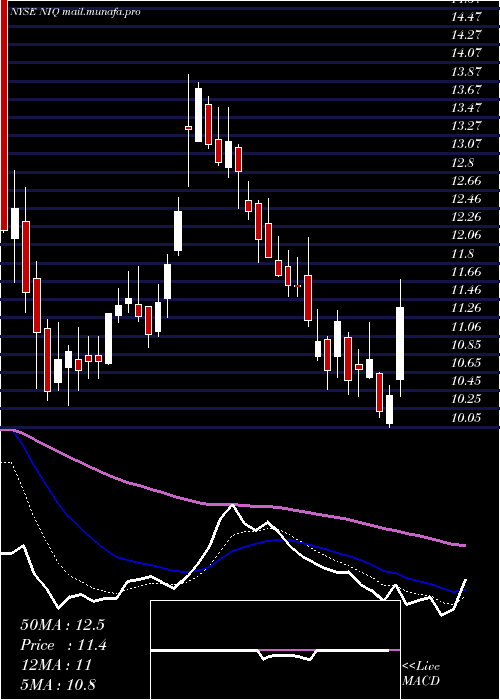Click the 10.05 price axis label

[x=466, y=418]
